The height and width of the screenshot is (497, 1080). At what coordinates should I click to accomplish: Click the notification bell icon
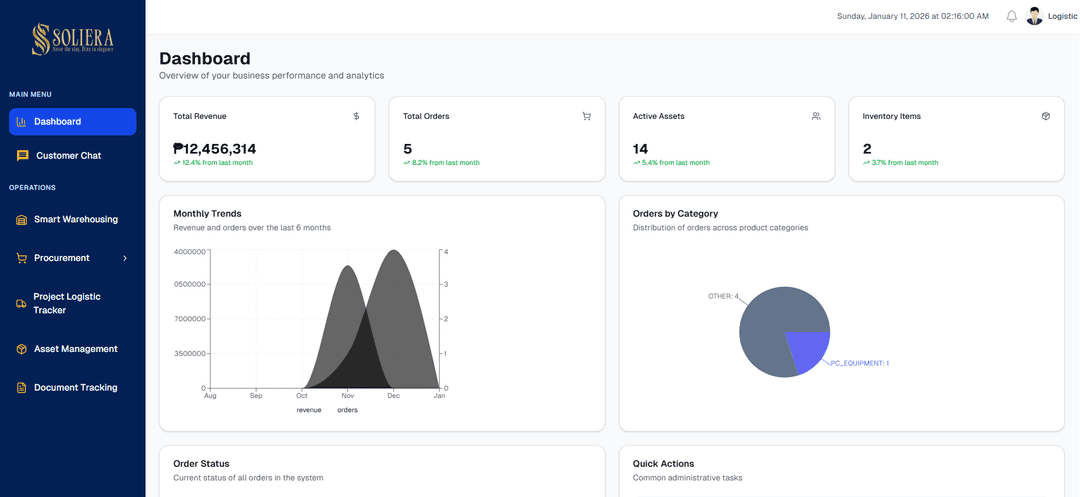1011,16
